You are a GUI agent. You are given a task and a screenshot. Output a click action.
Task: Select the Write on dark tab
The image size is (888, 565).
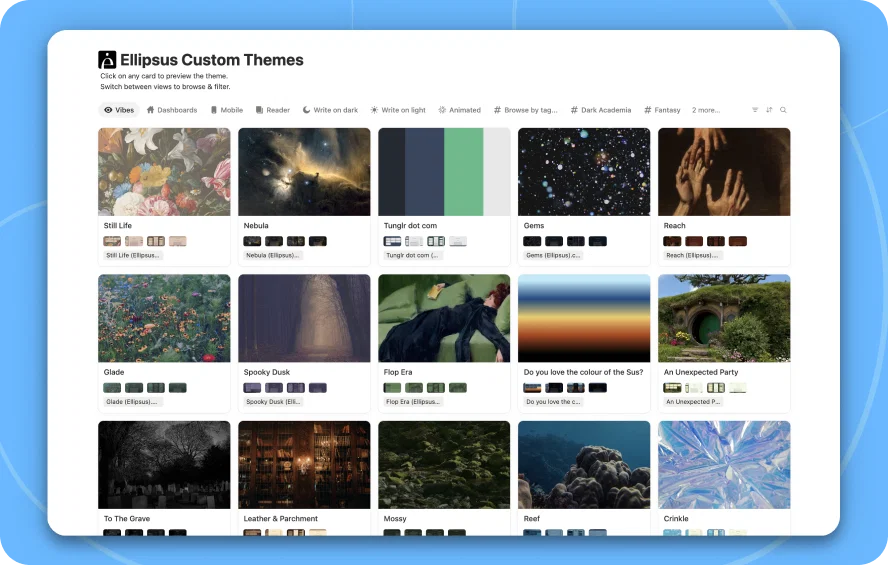click(x=330, y=110)
